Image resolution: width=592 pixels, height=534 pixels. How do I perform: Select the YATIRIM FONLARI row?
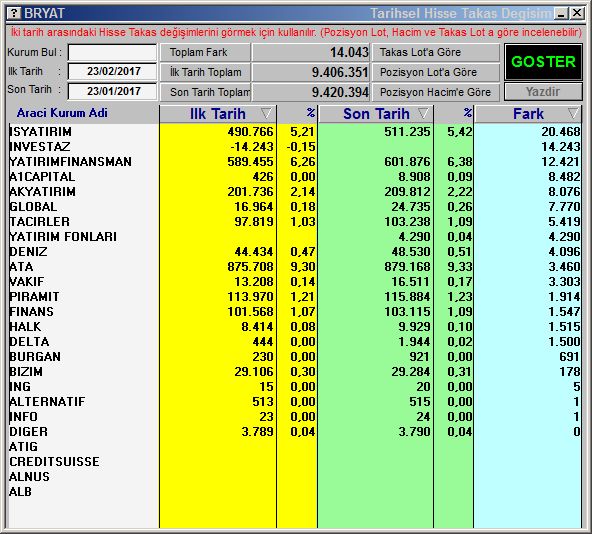pyautogui.click(x=294, y=237)
